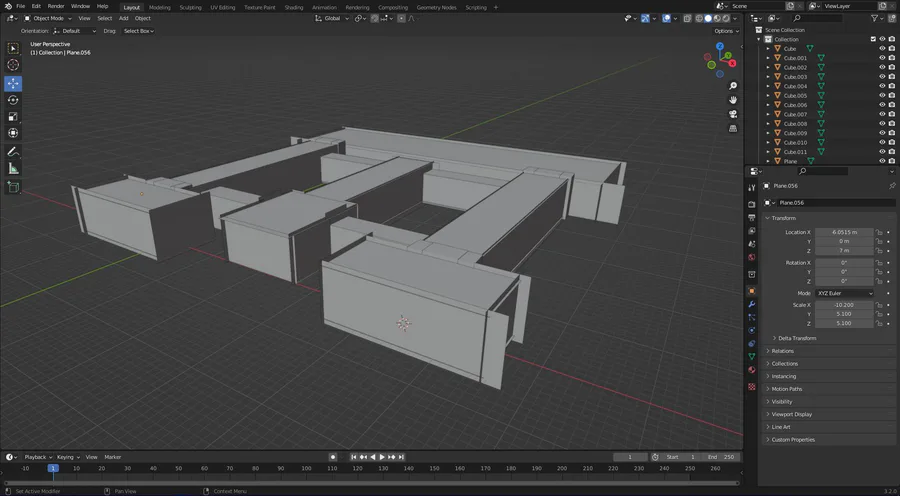900x496 pixels.
Task: Open the Global transform orientation dropdown
Action: tap(332, 18)
